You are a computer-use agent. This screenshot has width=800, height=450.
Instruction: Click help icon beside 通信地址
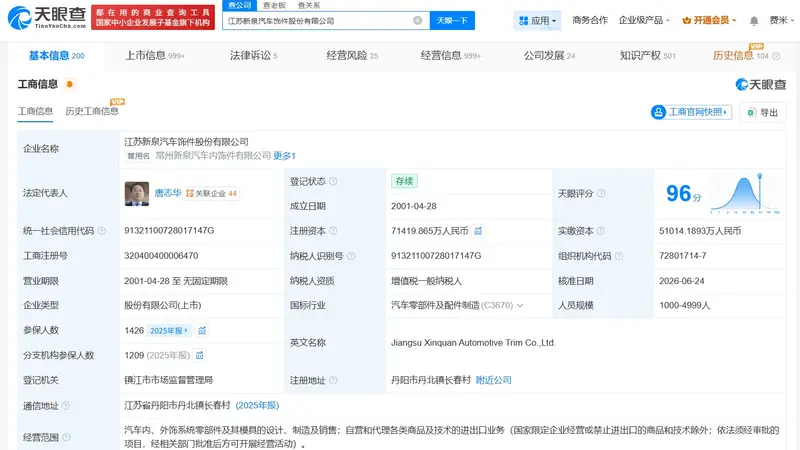pos(65,406)
